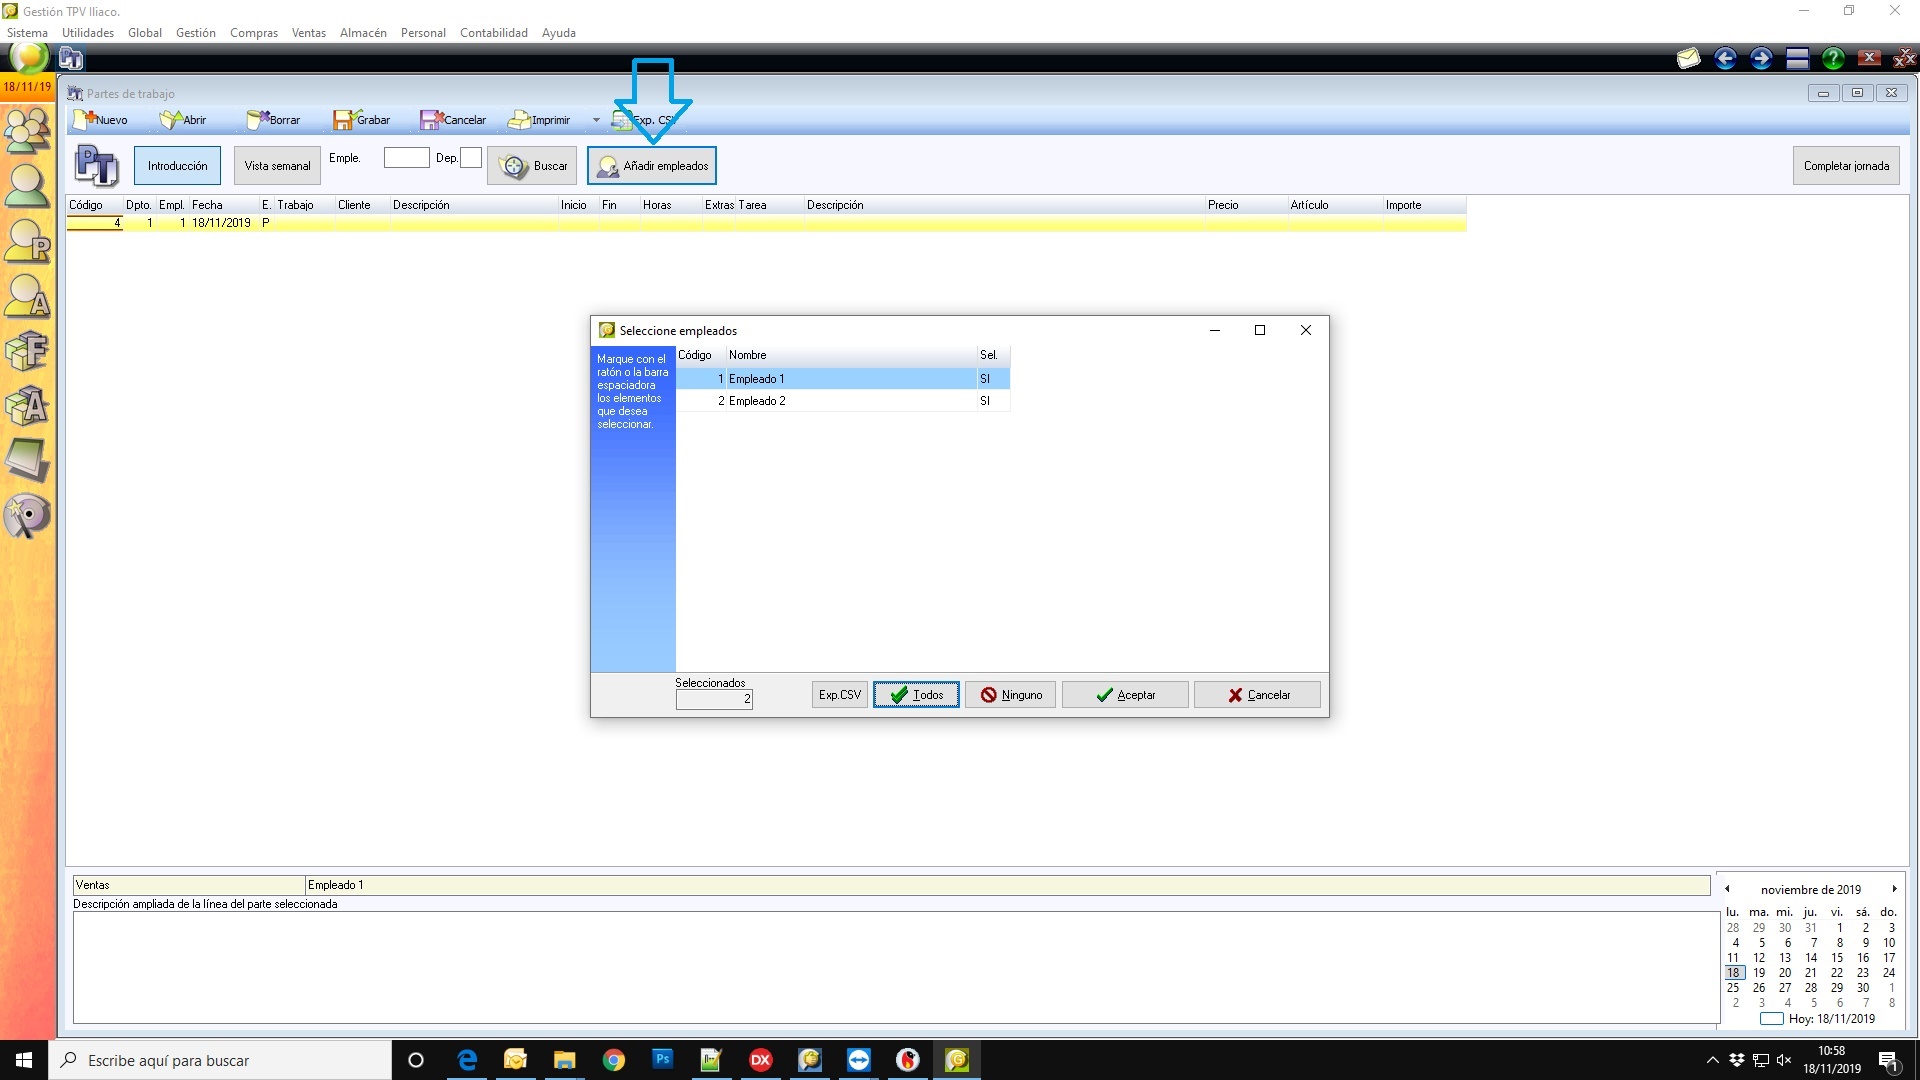
Task: Click Añadir empleados button
Action: tap(652, 166)
